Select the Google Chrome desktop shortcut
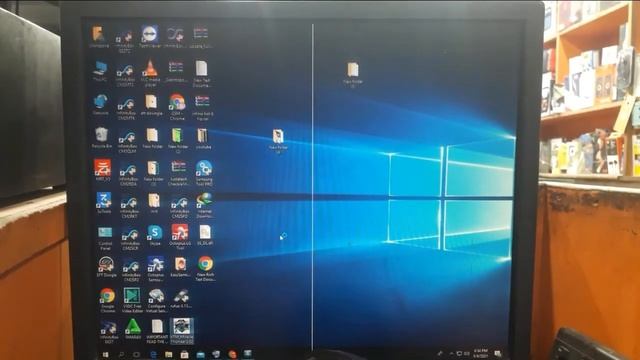 [x=107, y=300]
